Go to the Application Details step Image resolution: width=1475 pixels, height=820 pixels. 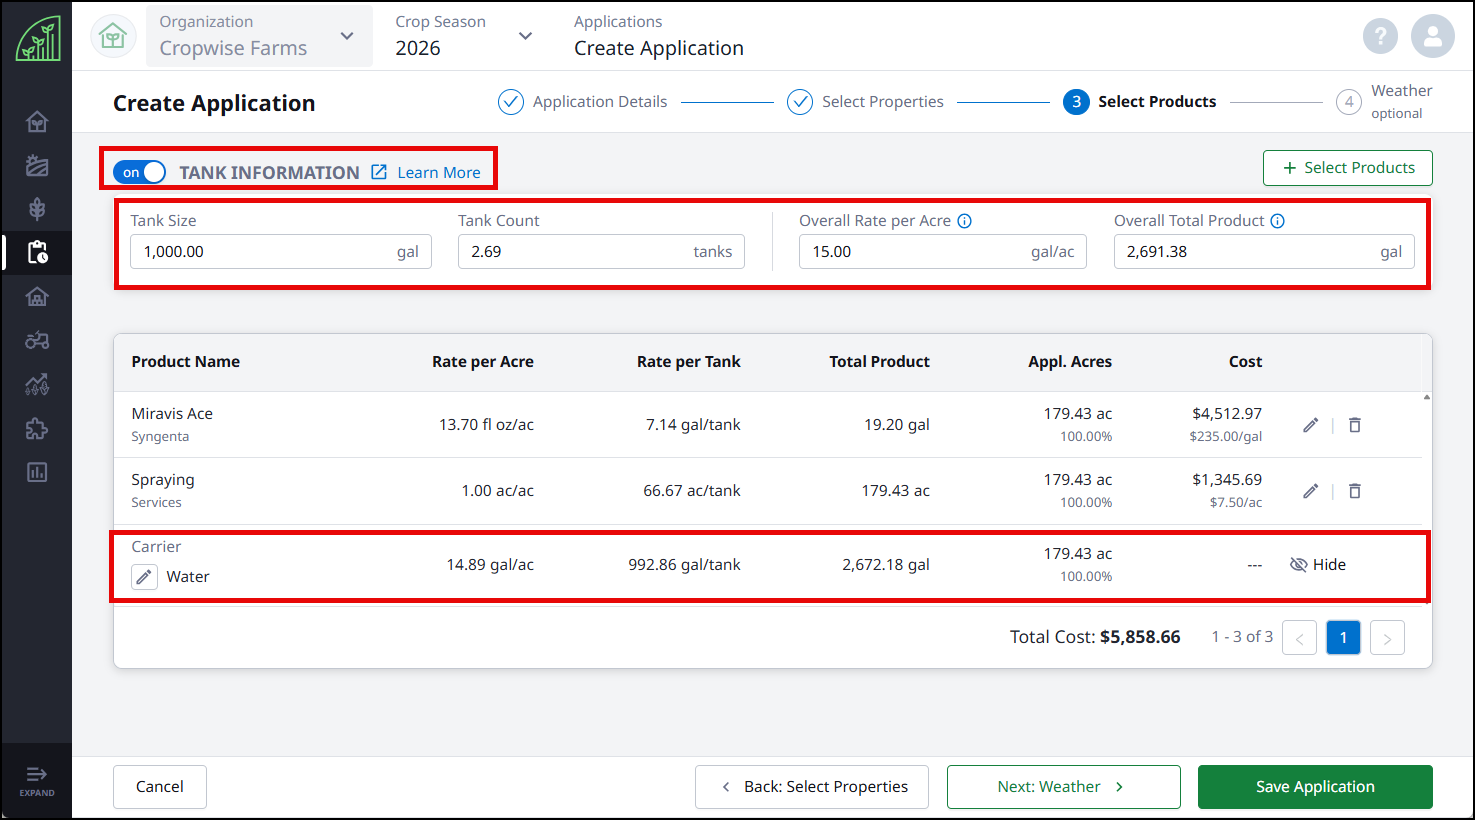tap(583, 102)
